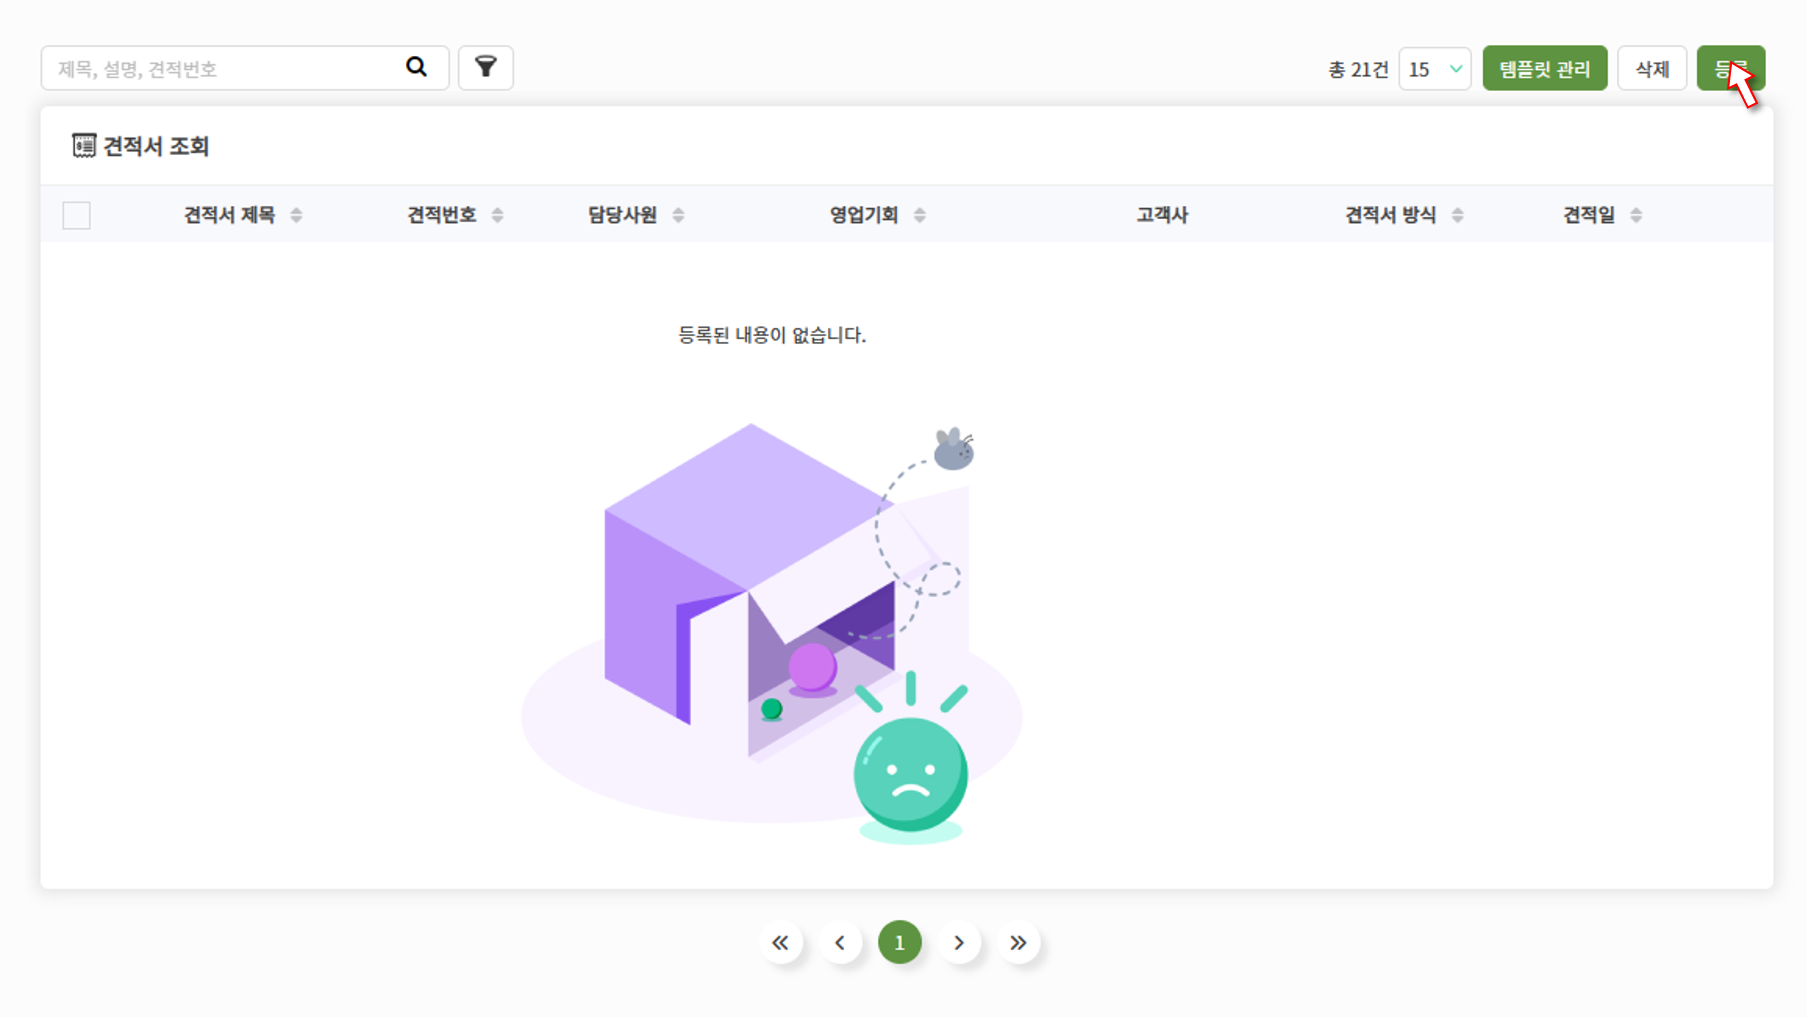1807x1017 pixels.
Task: Click the 견적서 제목 header label
Action: pos(229,215)
